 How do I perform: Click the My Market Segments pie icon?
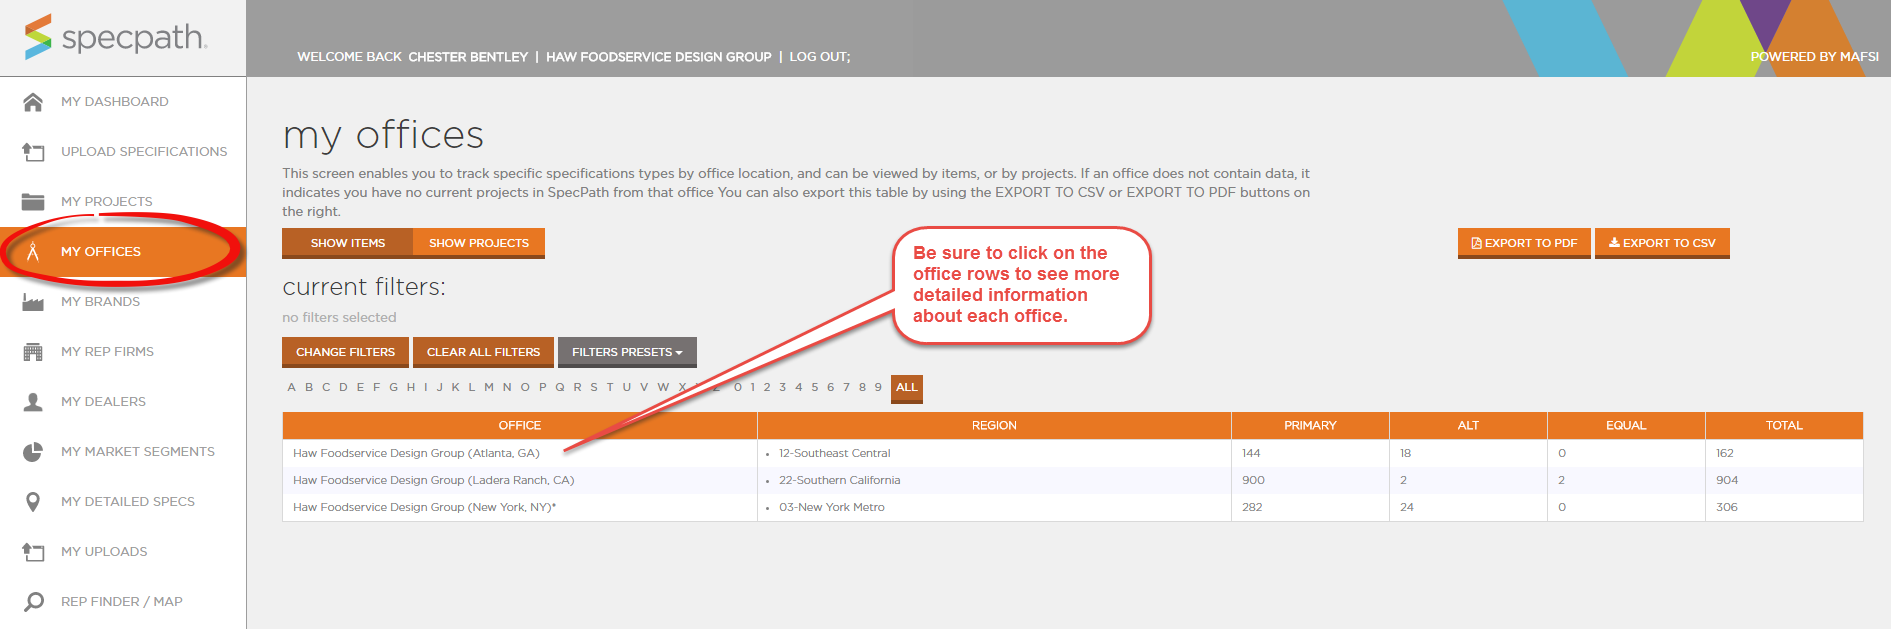tap(33, 452)
